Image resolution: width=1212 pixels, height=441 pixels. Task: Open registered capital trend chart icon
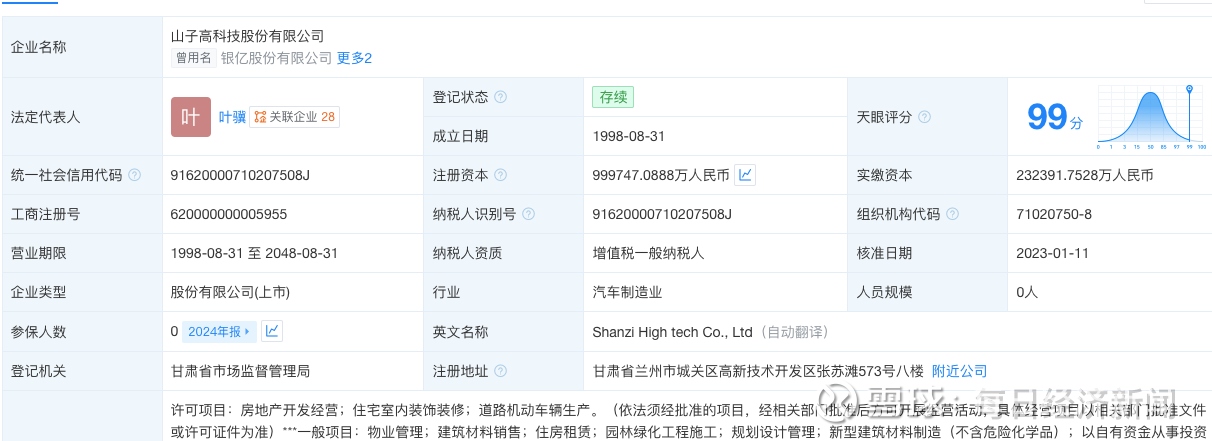pyautogui.click(x=746, y=175)
